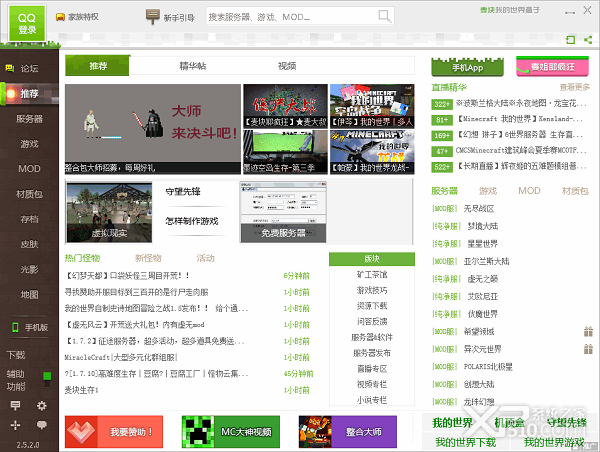Switch to the 视频 tab
600x452 pixels.
pos(287,66)
